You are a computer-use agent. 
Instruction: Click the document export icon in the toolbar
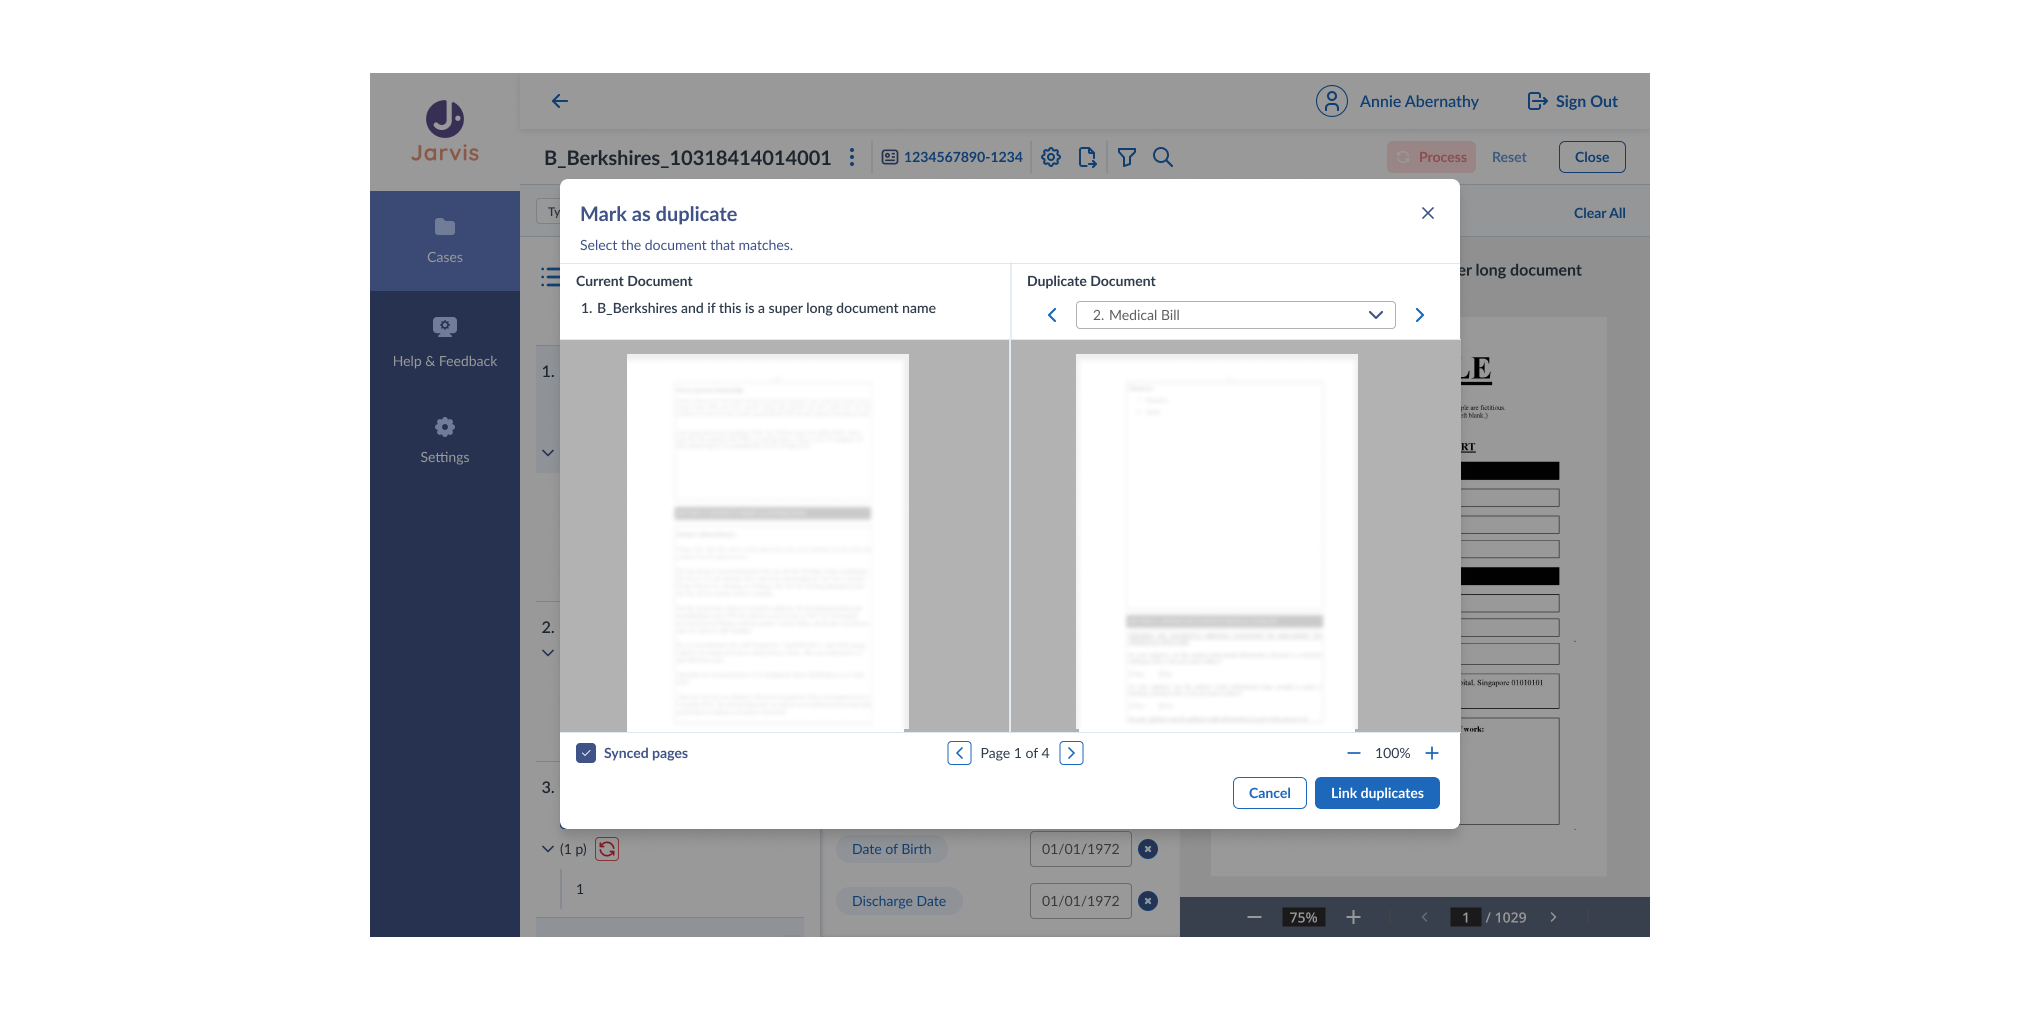click(1088, 157)
